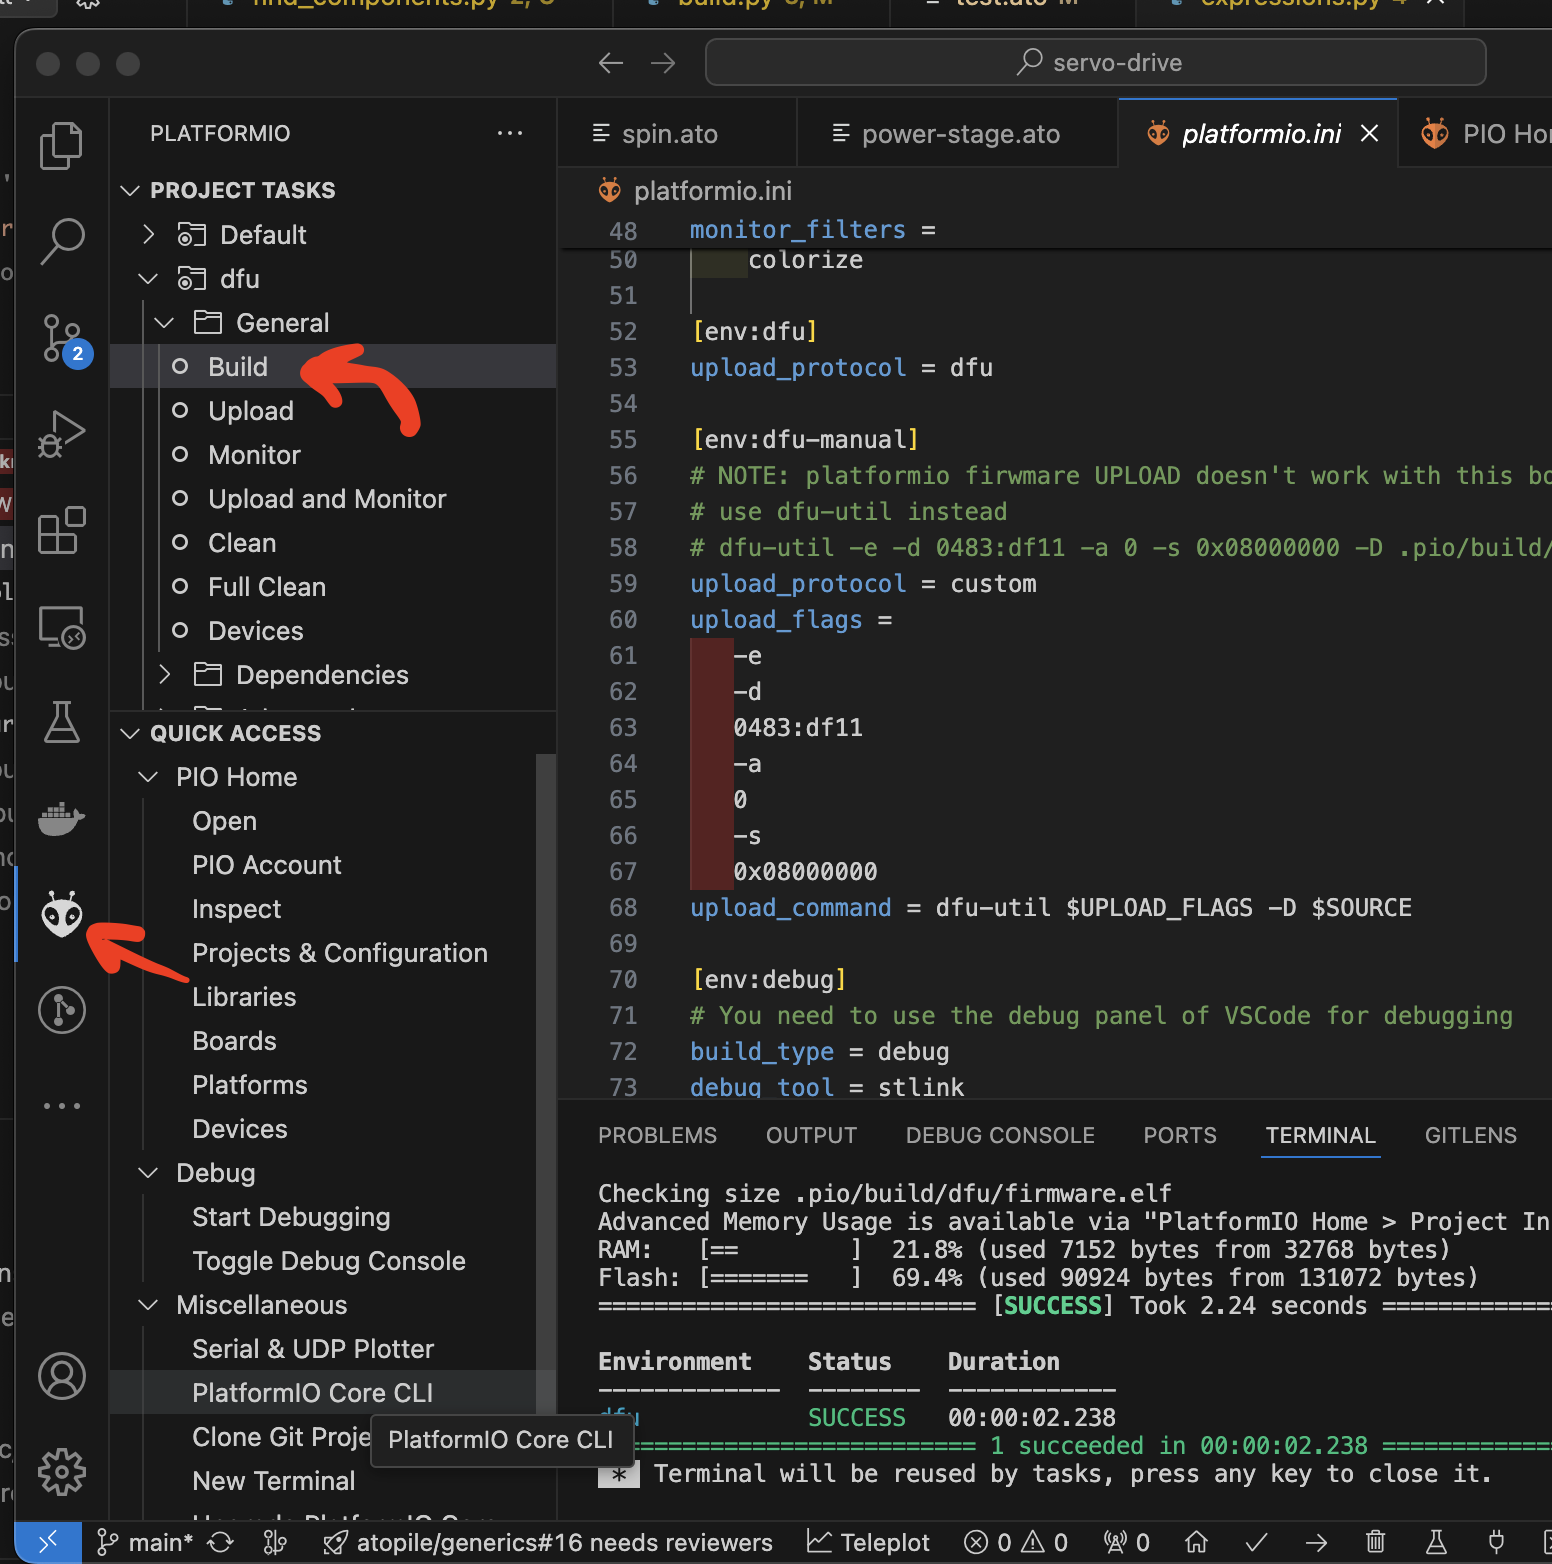Click PlatformIO Serial Monitor plug icon
The width and height of the screenshot is (1552, 1564).
coord(1496,1543)
